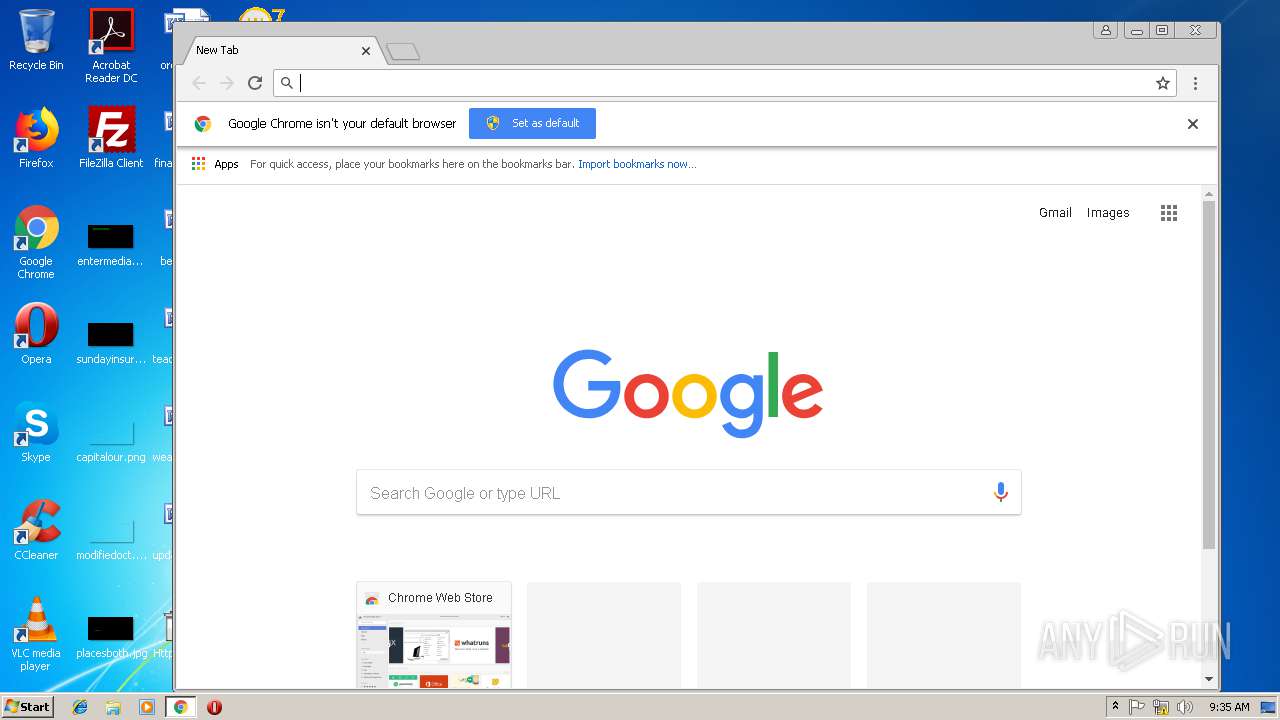The image size is (1280, 720).
Task: Open a new tab with the new-tab button
Action: tap(402, 52)
